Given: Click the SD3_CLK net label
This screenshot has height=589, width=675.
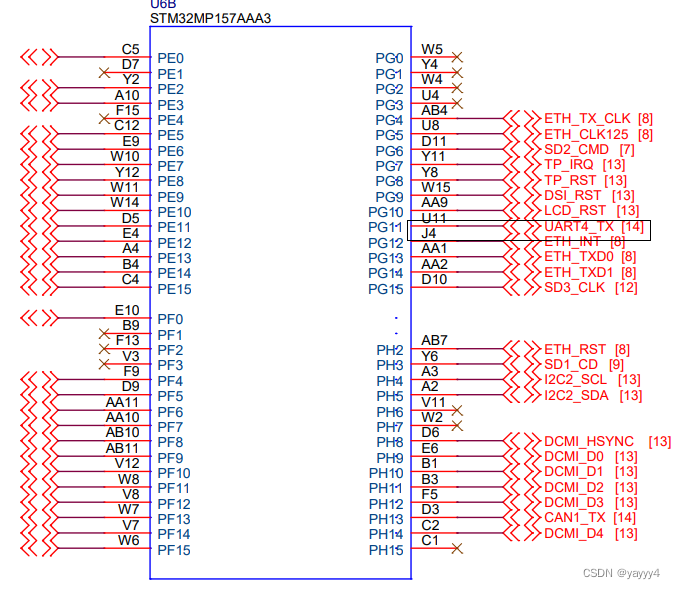Looking at the screenshot, I should [x=575, y=287].
